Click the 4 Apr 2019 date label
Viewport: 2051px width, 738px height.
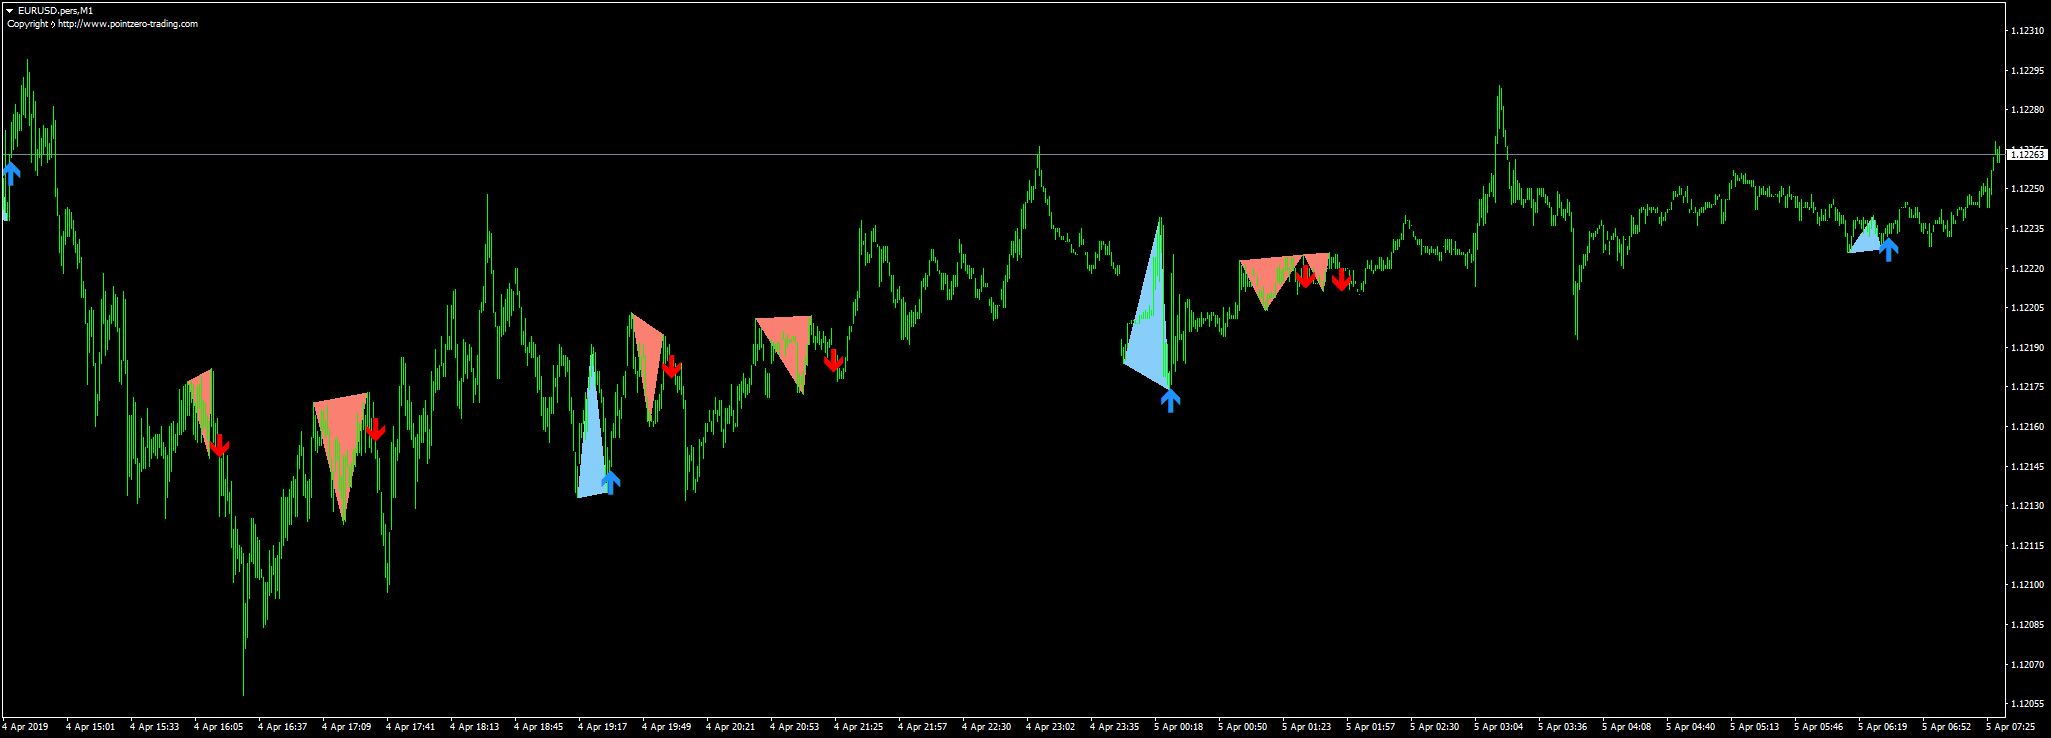(x=26, y=727)
